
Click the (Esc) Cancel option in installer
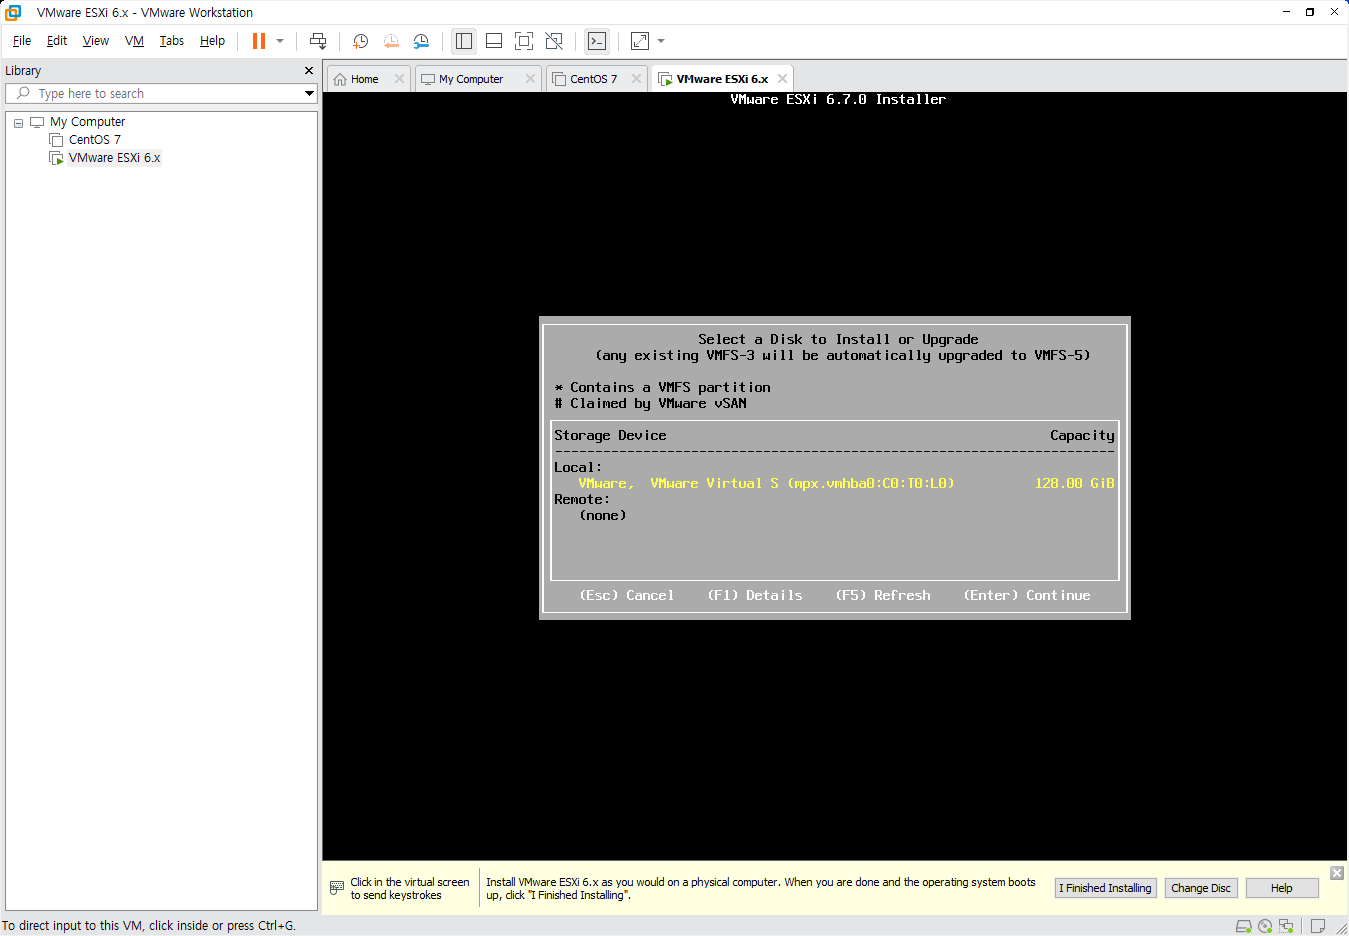[627, 595]
